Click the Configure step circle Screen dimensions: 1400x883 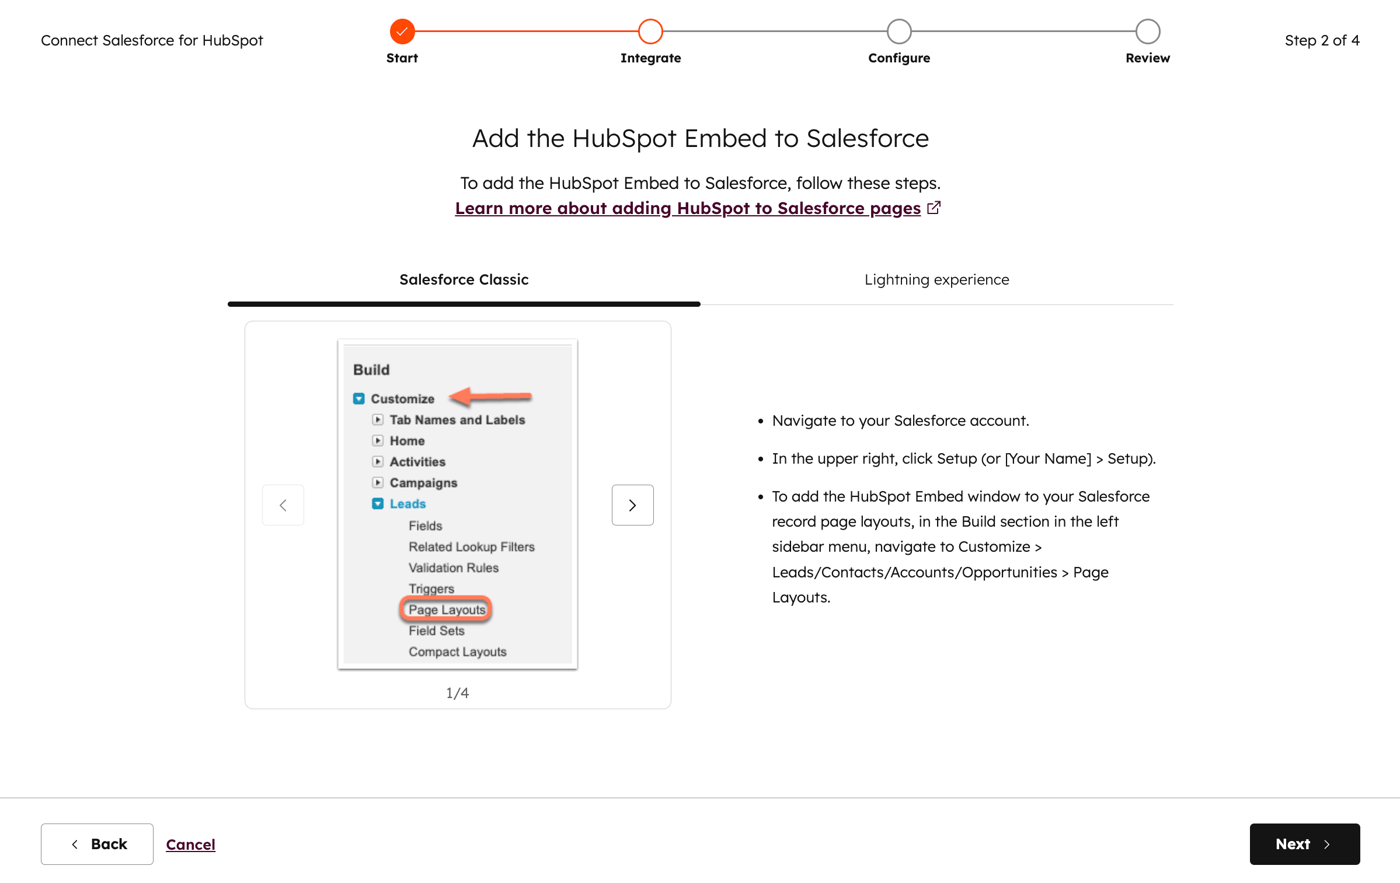(x=898, y=31)
